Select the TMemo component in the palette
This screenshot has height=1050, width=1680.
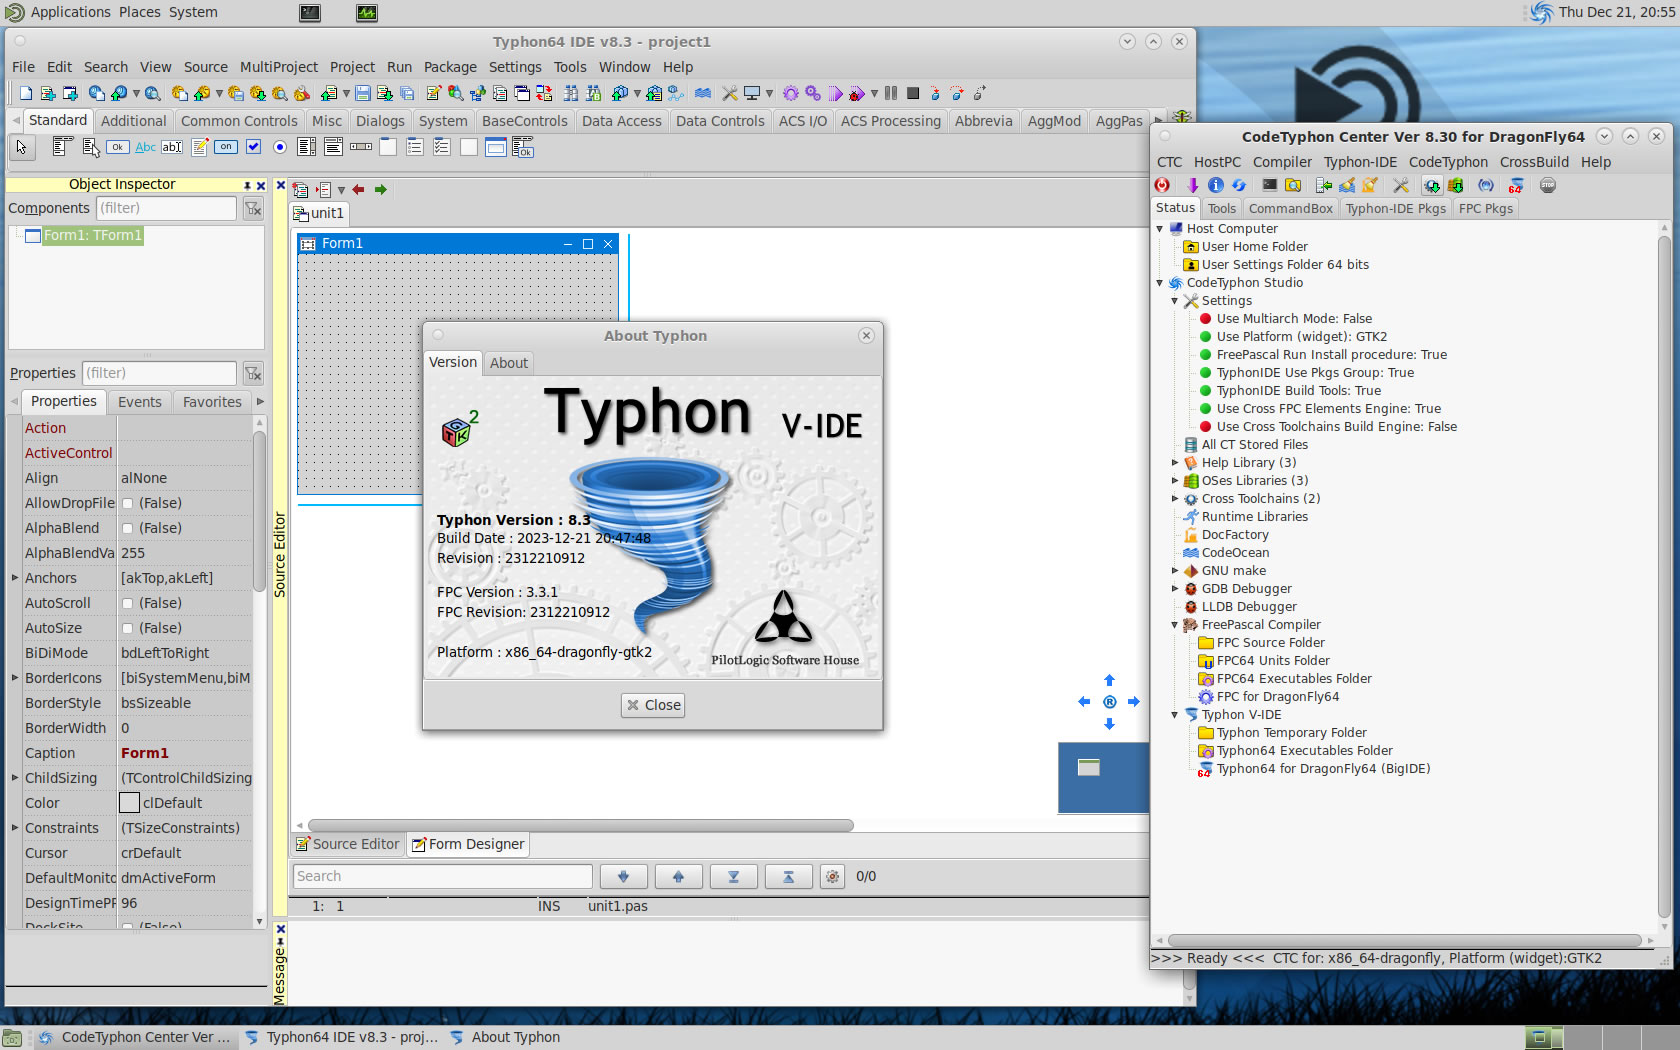pos(200,147)
